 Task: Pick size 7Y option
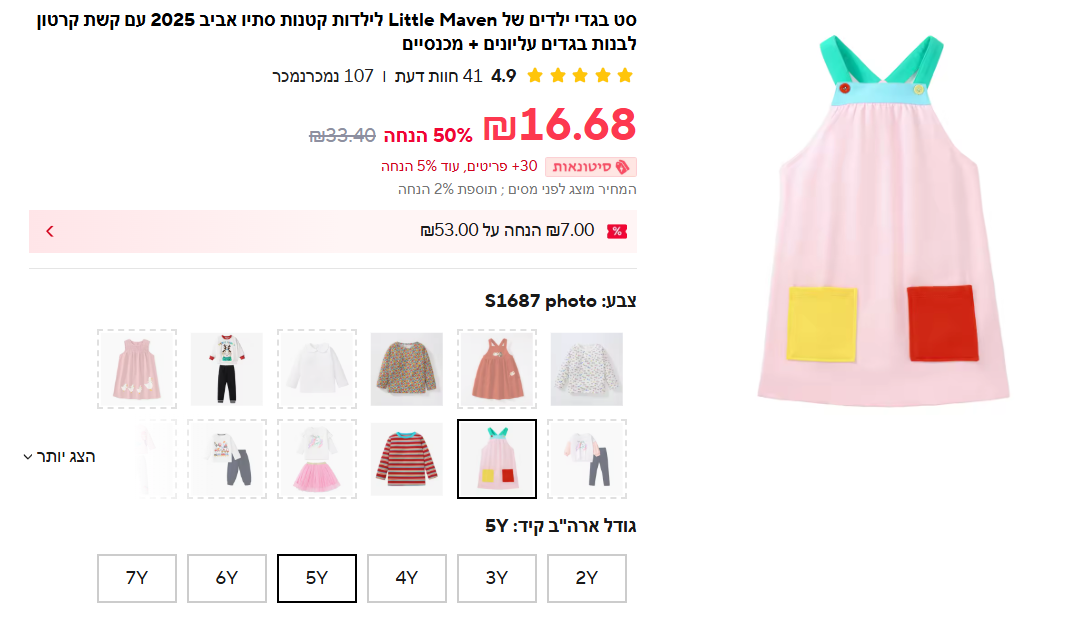(137, 578)
